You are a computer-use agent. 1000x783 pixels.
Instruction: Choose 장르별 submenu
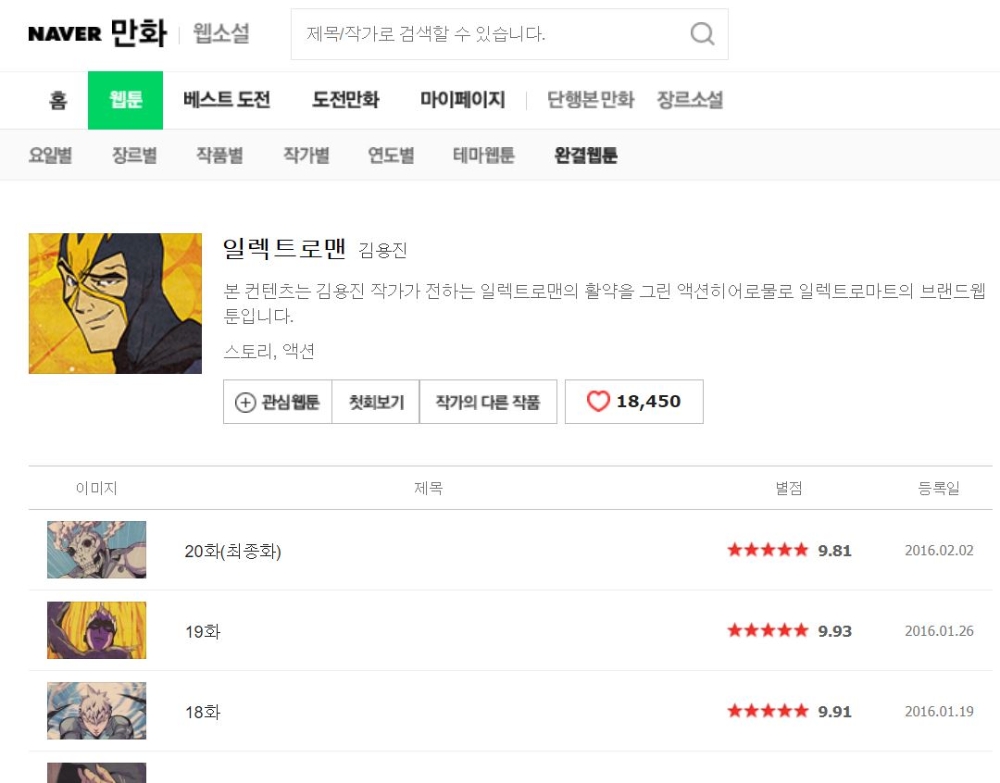[x=135, y=155]
